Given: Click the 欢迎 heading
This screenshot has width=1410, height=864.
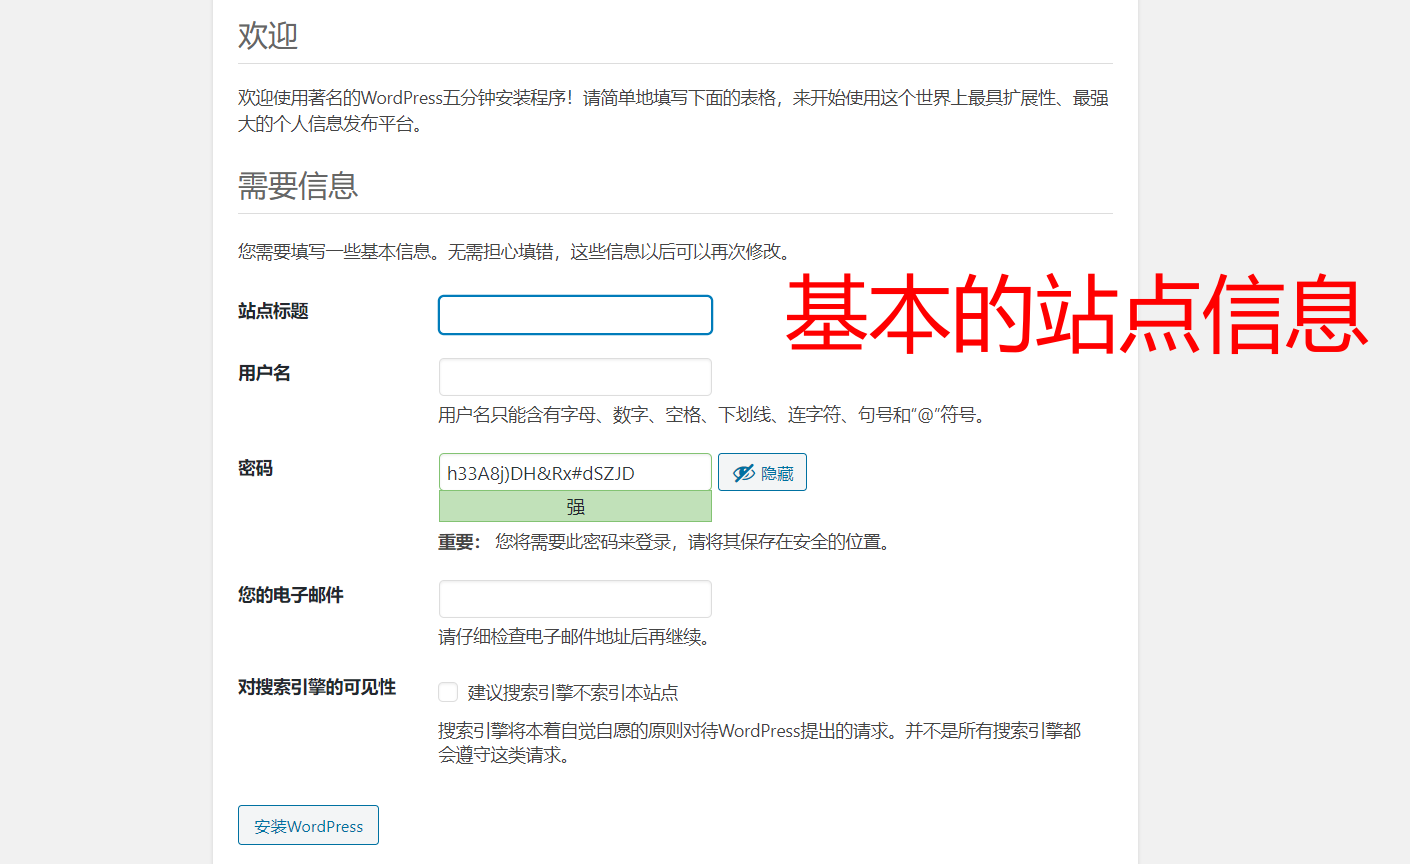Looking at the screenshot, I should [268, 36].
